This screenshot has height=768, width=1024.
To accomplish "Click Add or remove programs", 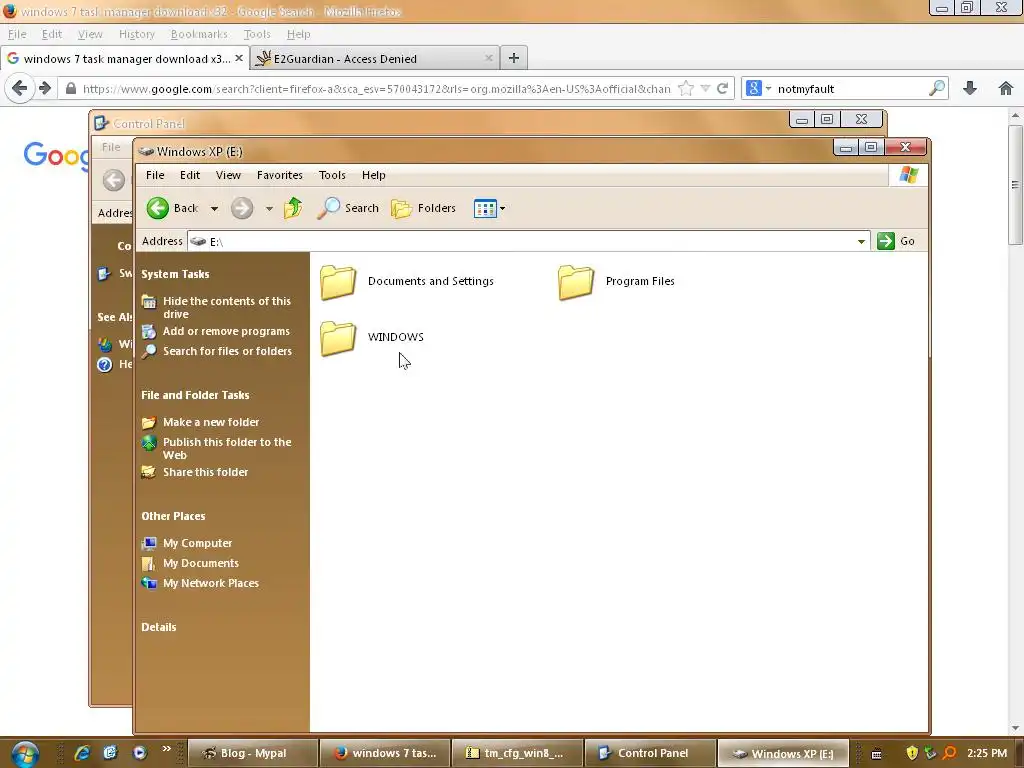I will (x=226, y=331).
